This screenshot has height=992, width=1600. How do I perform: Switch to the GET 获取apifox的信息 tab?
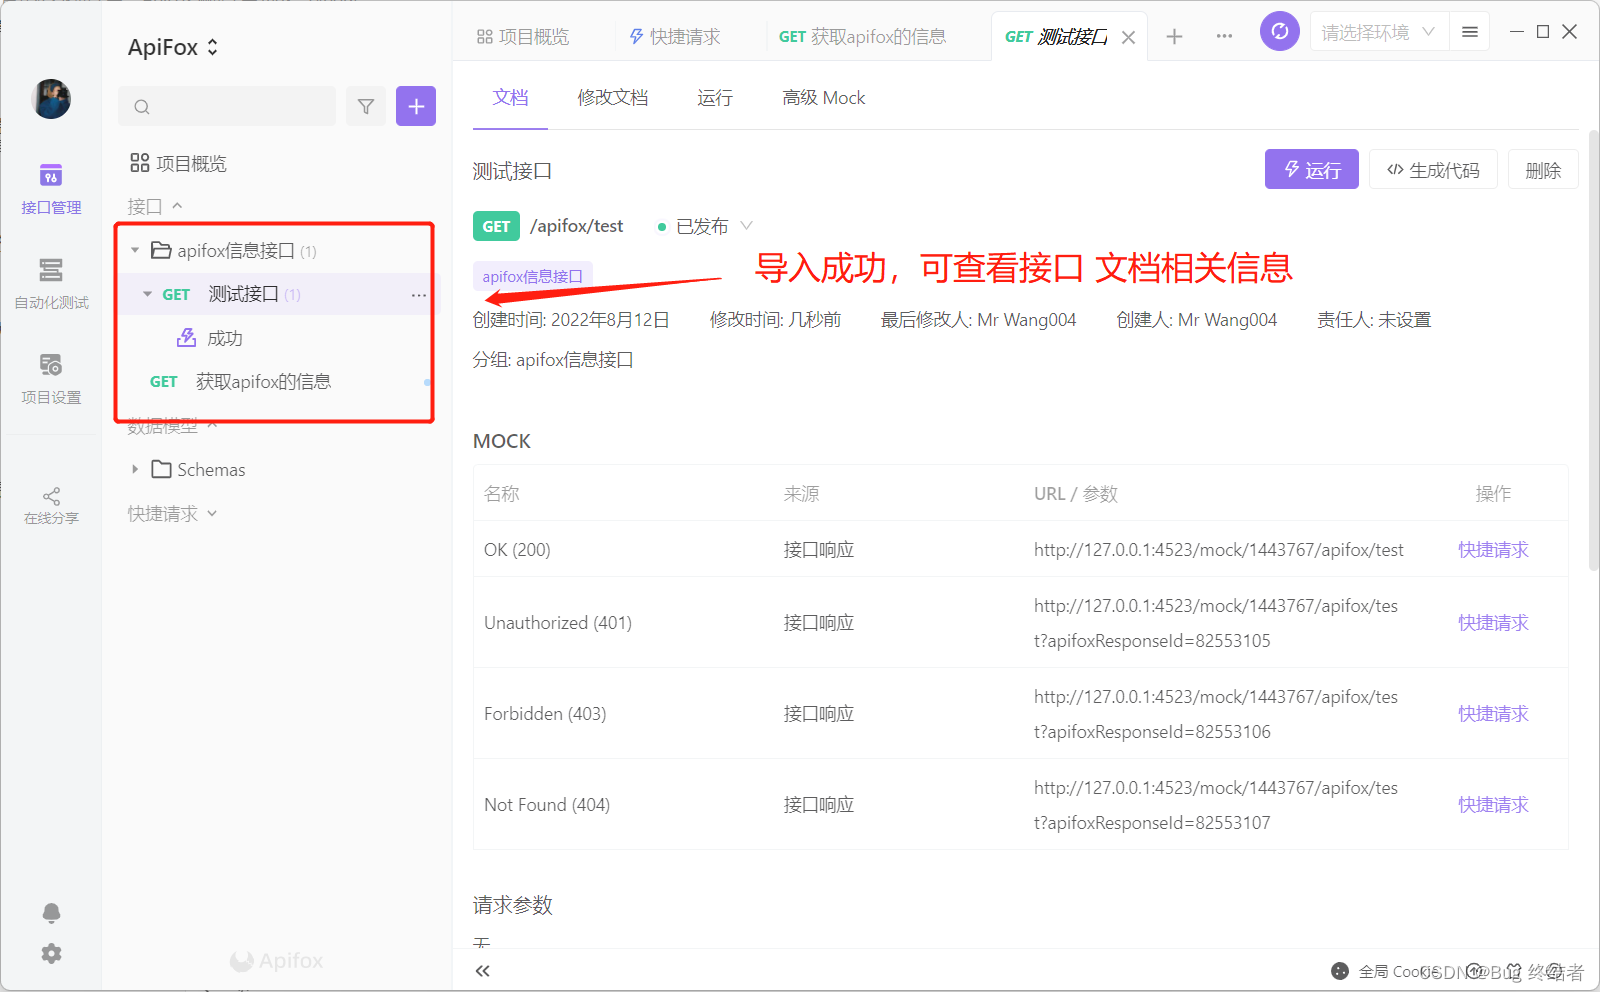(862, 37)
